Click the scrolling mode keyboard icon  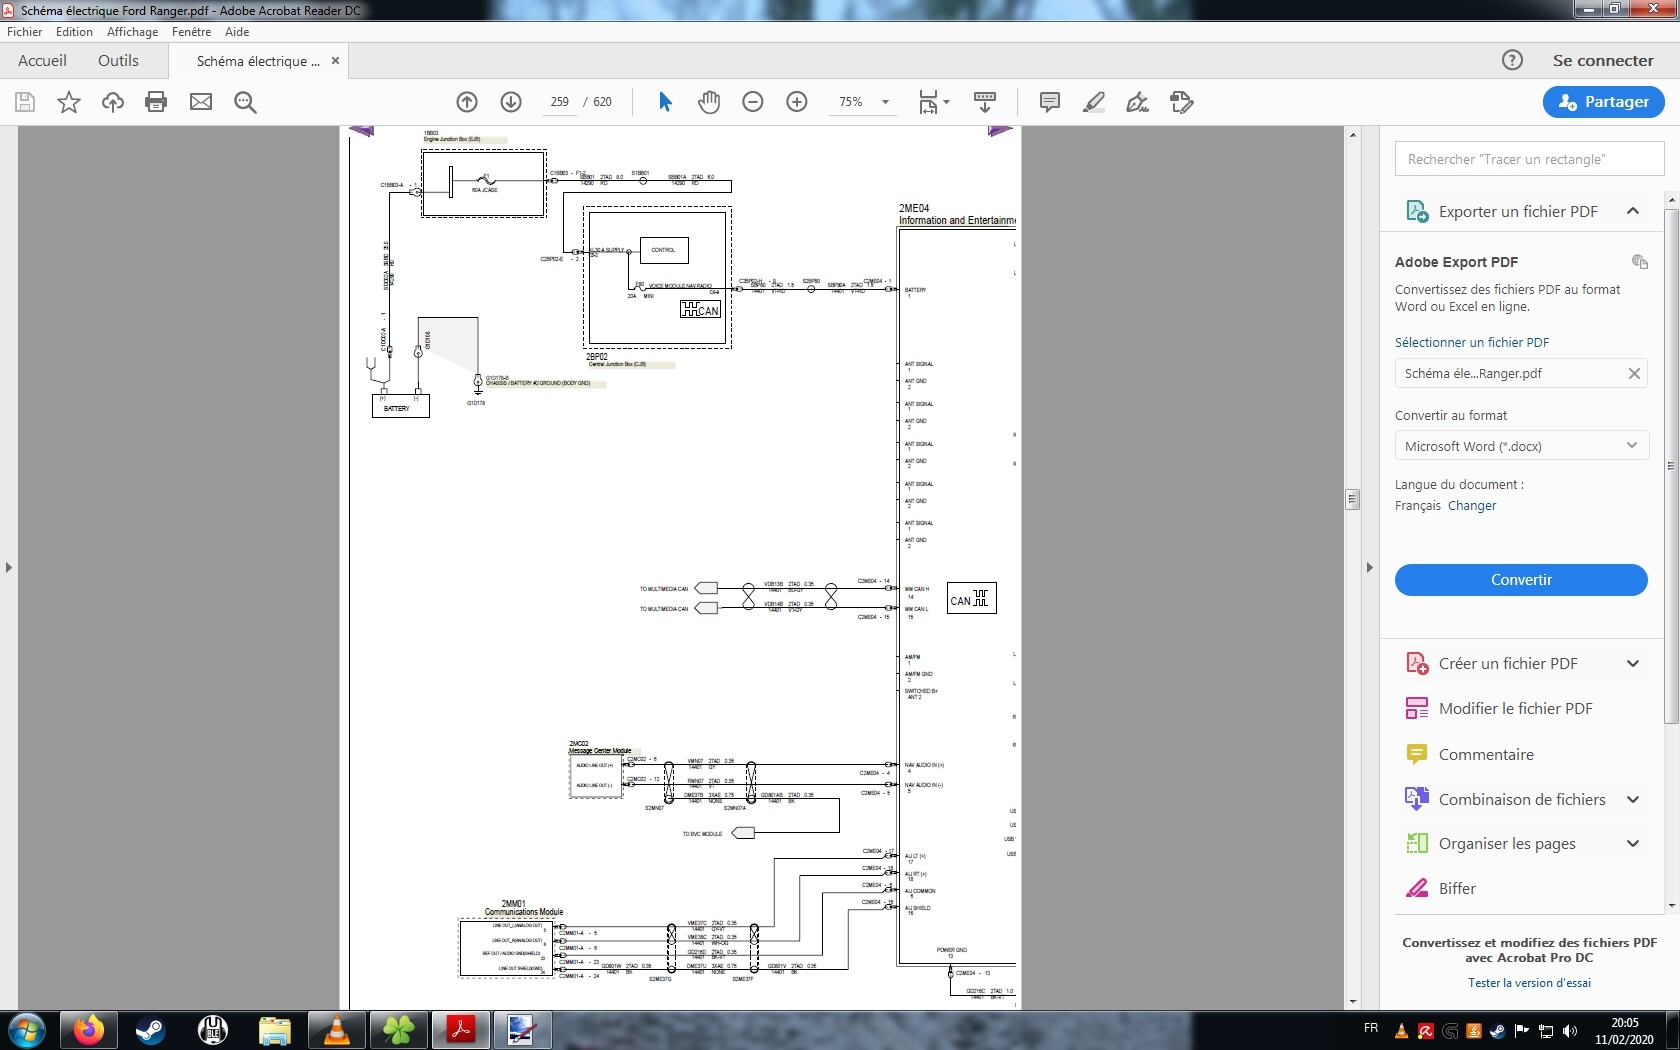pos(985,102)
